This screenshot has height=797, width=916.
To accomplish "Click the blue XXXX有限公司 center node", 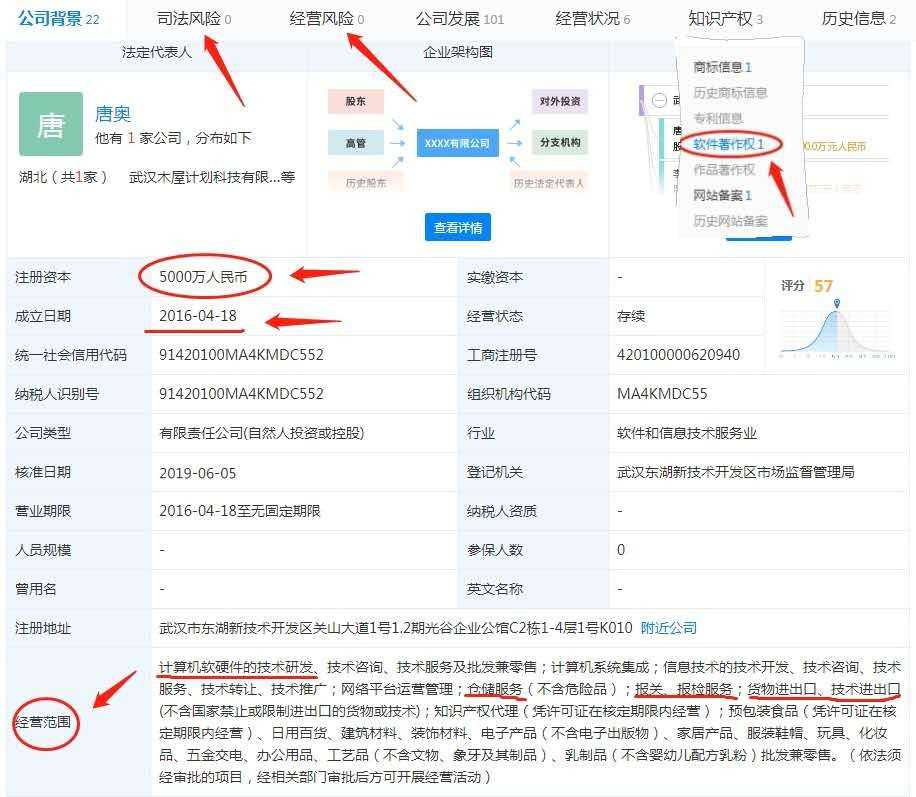I will coord(457,143).
